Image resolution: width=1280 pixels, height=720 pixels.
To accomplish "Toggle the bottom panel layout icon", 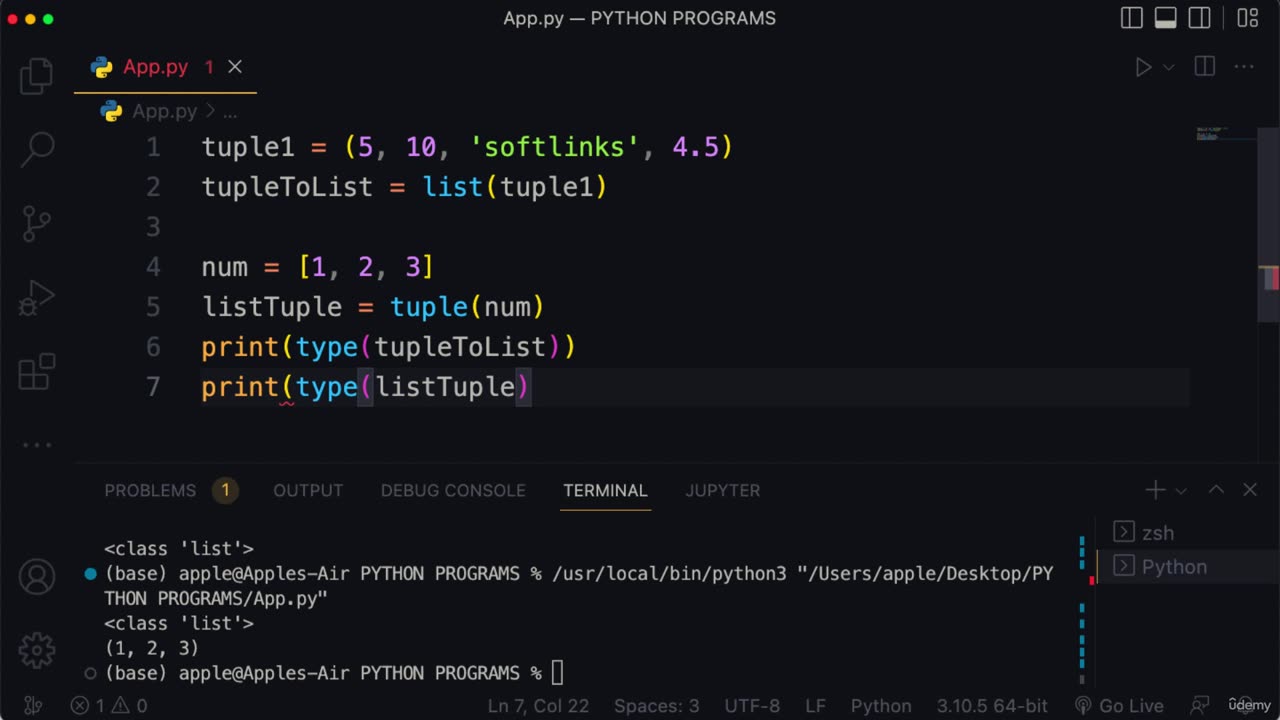I will 1166,18.
